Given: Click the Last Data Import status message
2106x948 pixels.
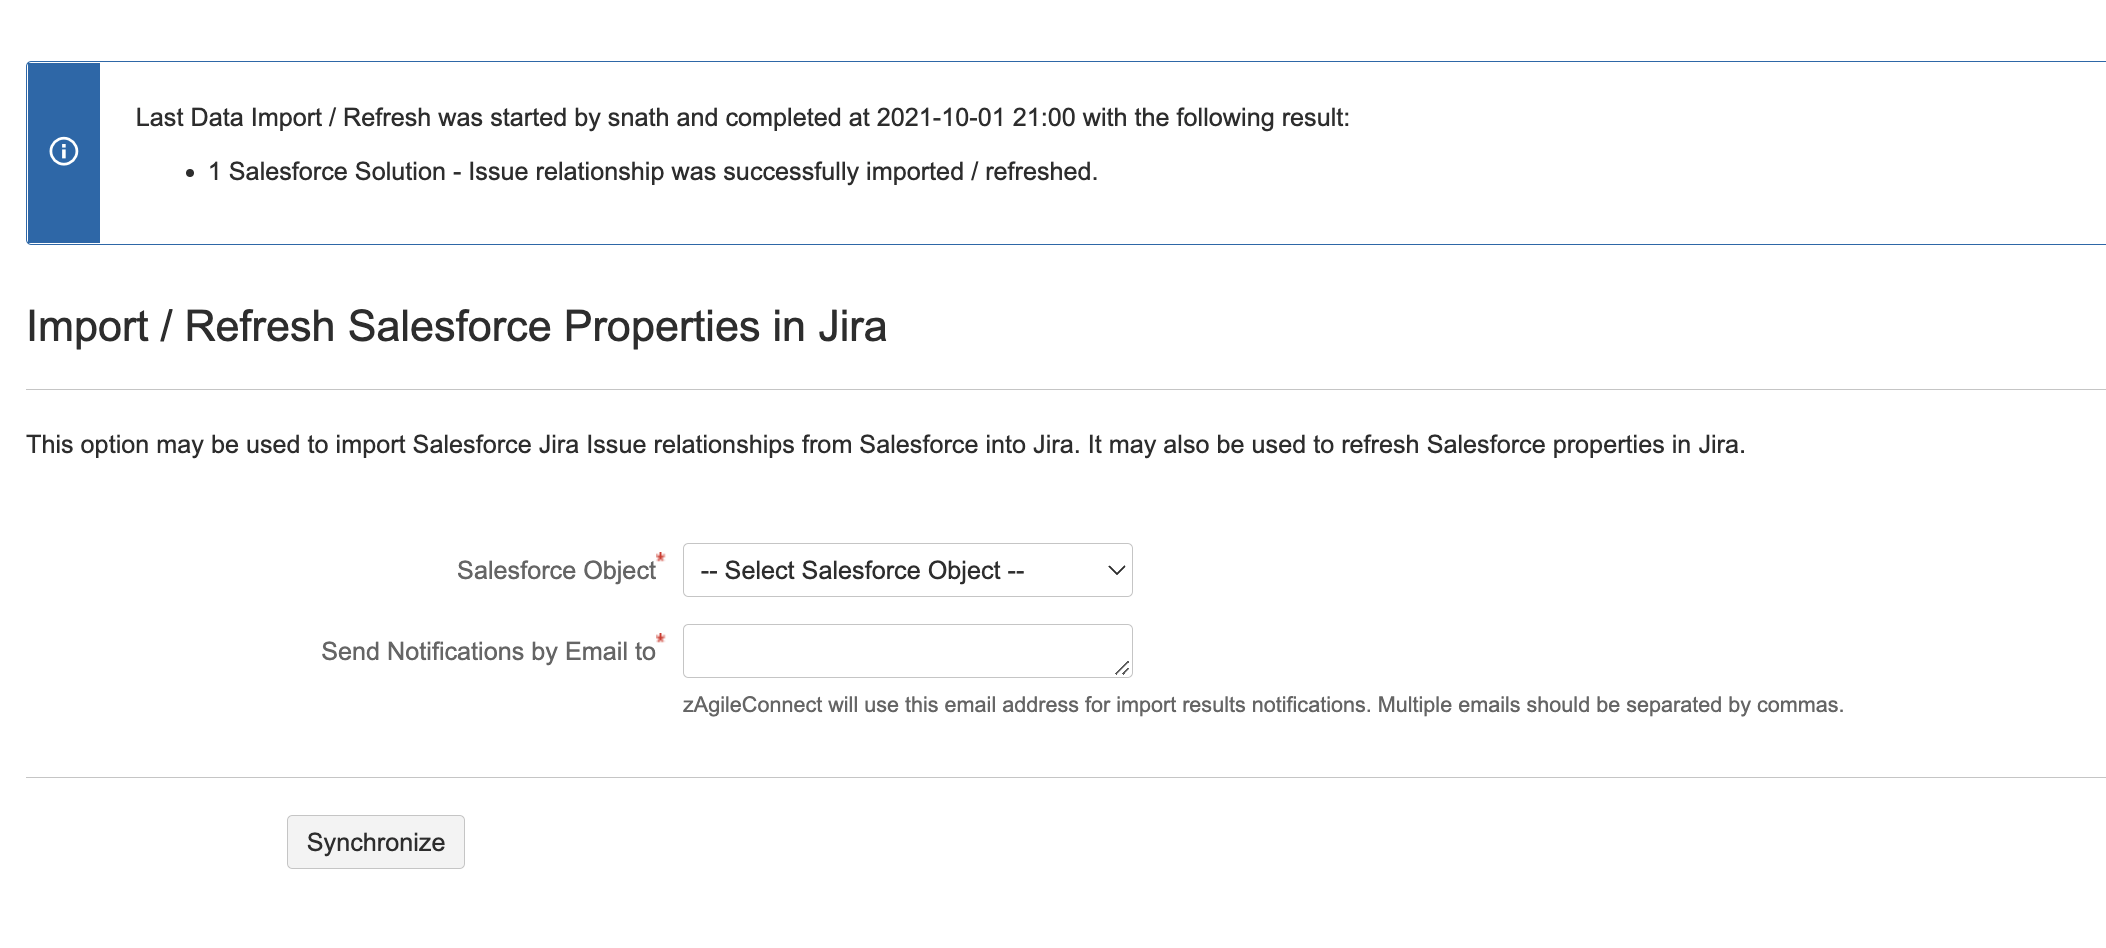Looking at the screenshot, I should [x=742, y=118].
